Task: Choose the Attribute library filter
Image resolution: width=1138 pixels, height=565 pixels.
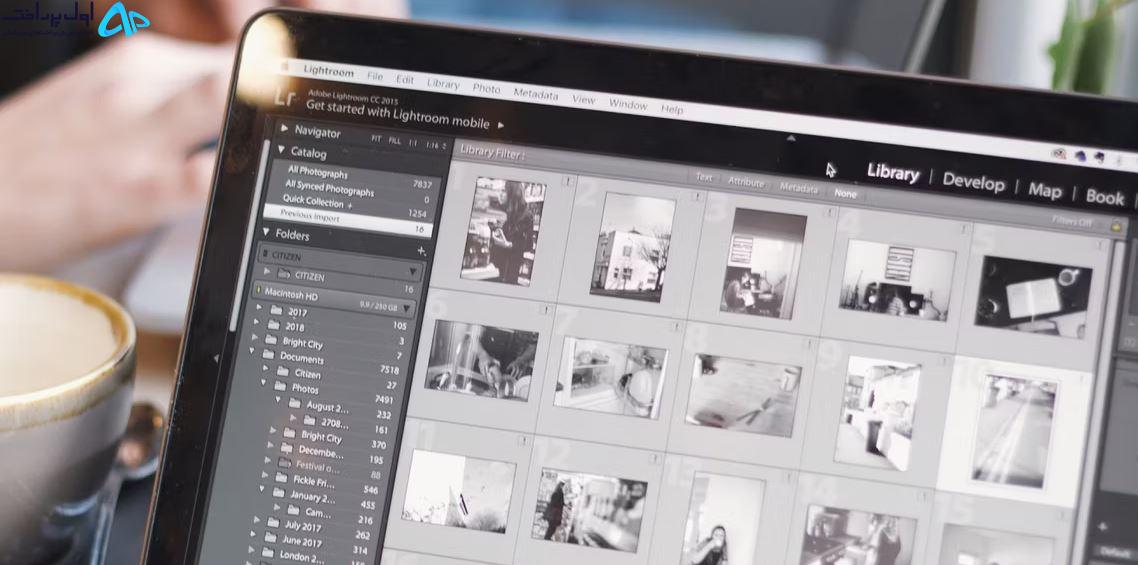Action: pos(746,182)
